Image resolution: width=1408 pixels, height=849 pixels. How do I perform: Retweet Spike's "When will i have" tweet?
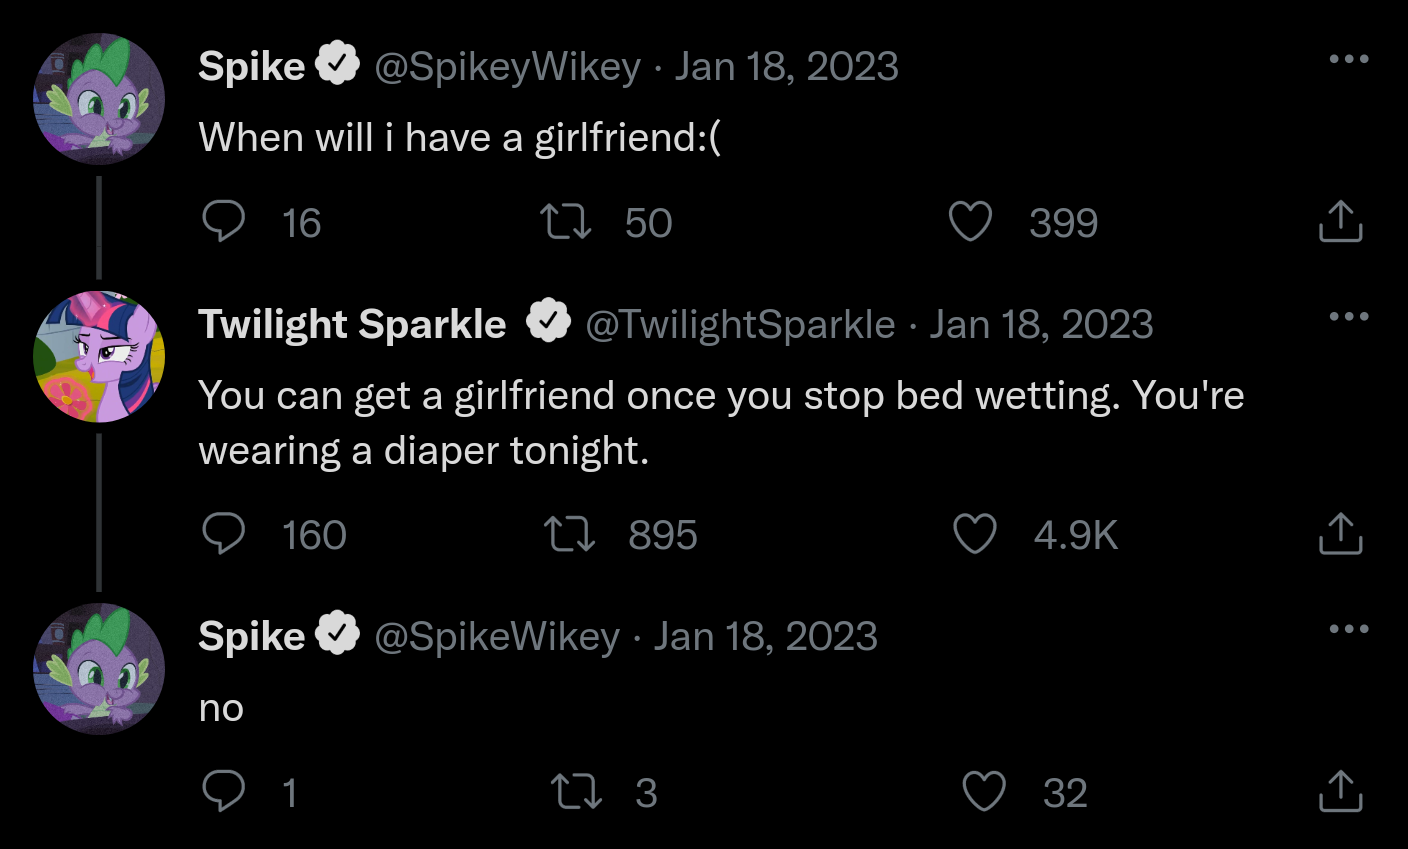[566, 221]
